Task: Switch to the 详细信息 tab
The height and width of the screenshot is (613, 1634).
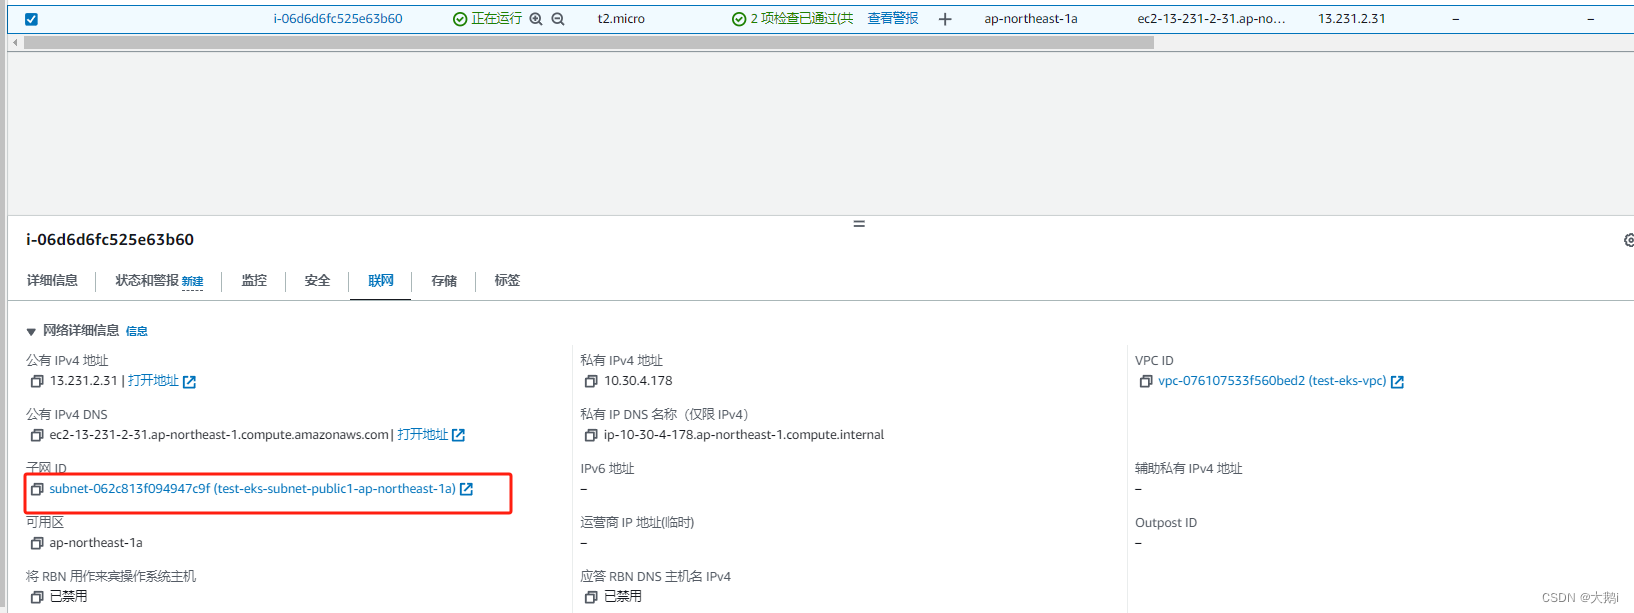Action: tap(52, 281)
